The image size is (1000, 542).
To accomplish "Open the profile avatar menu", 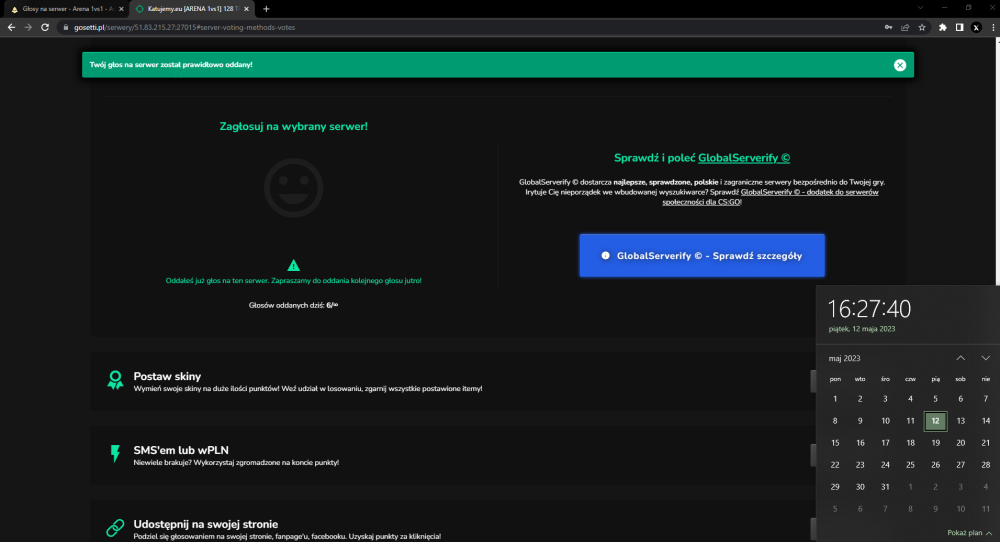I will tap(976, 27).
